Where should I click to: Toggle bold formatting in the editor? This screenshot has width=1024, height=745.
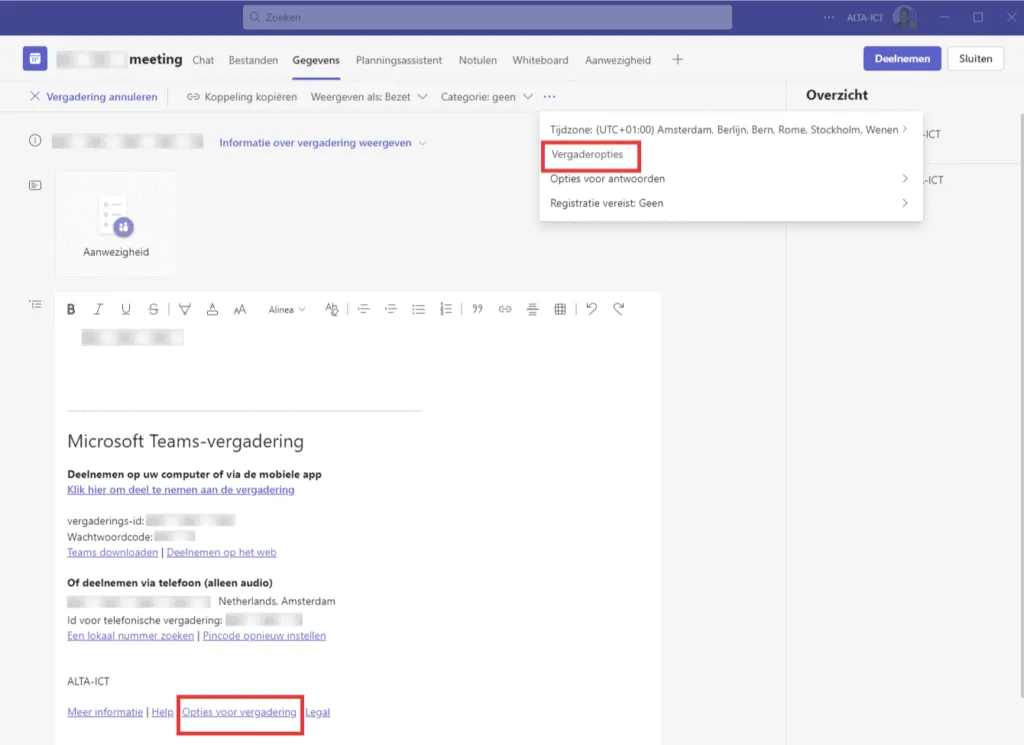pos(71,309)
